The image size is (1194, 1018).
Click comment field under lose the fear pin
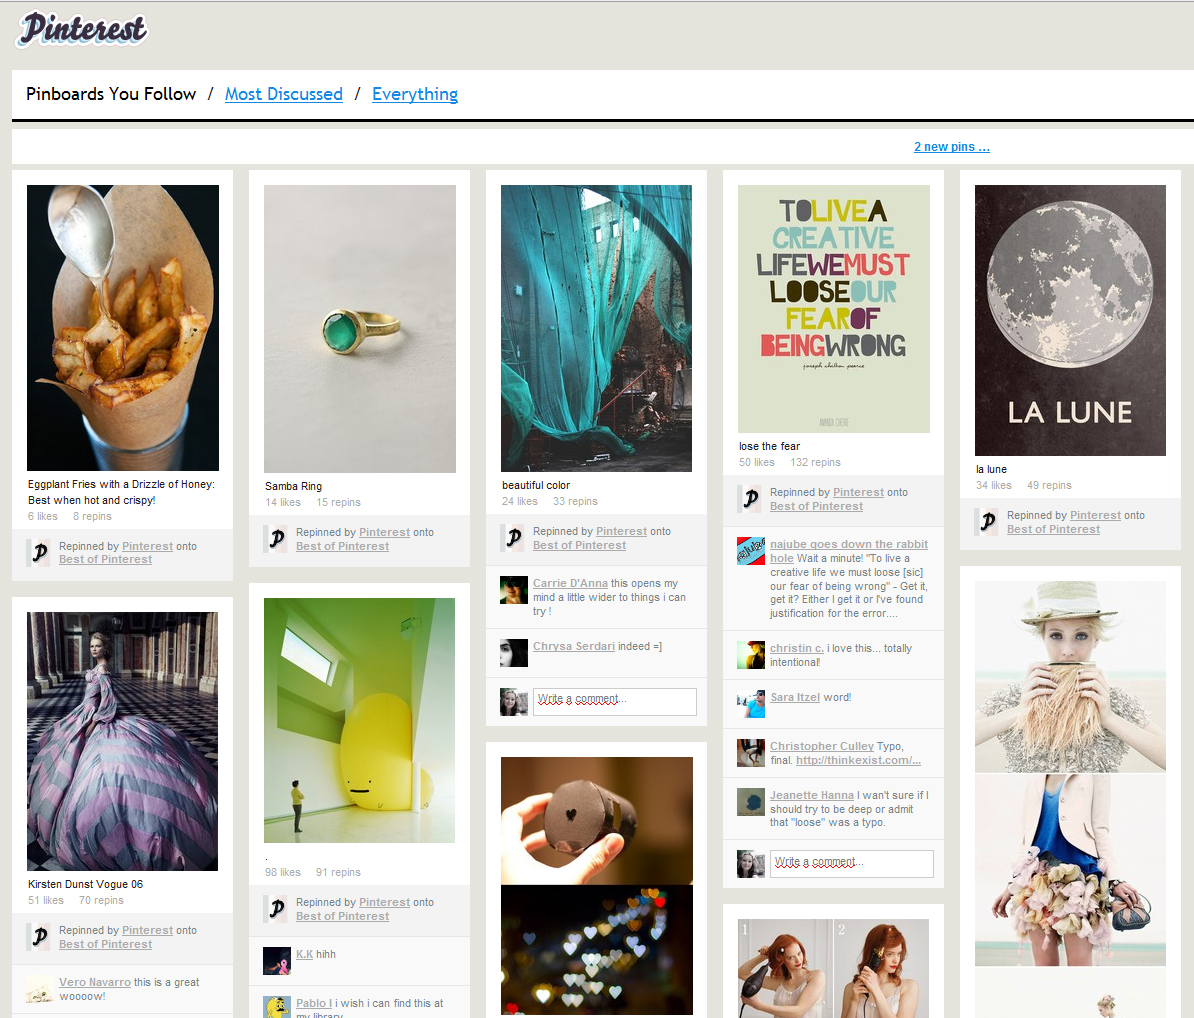coord(851,863)
